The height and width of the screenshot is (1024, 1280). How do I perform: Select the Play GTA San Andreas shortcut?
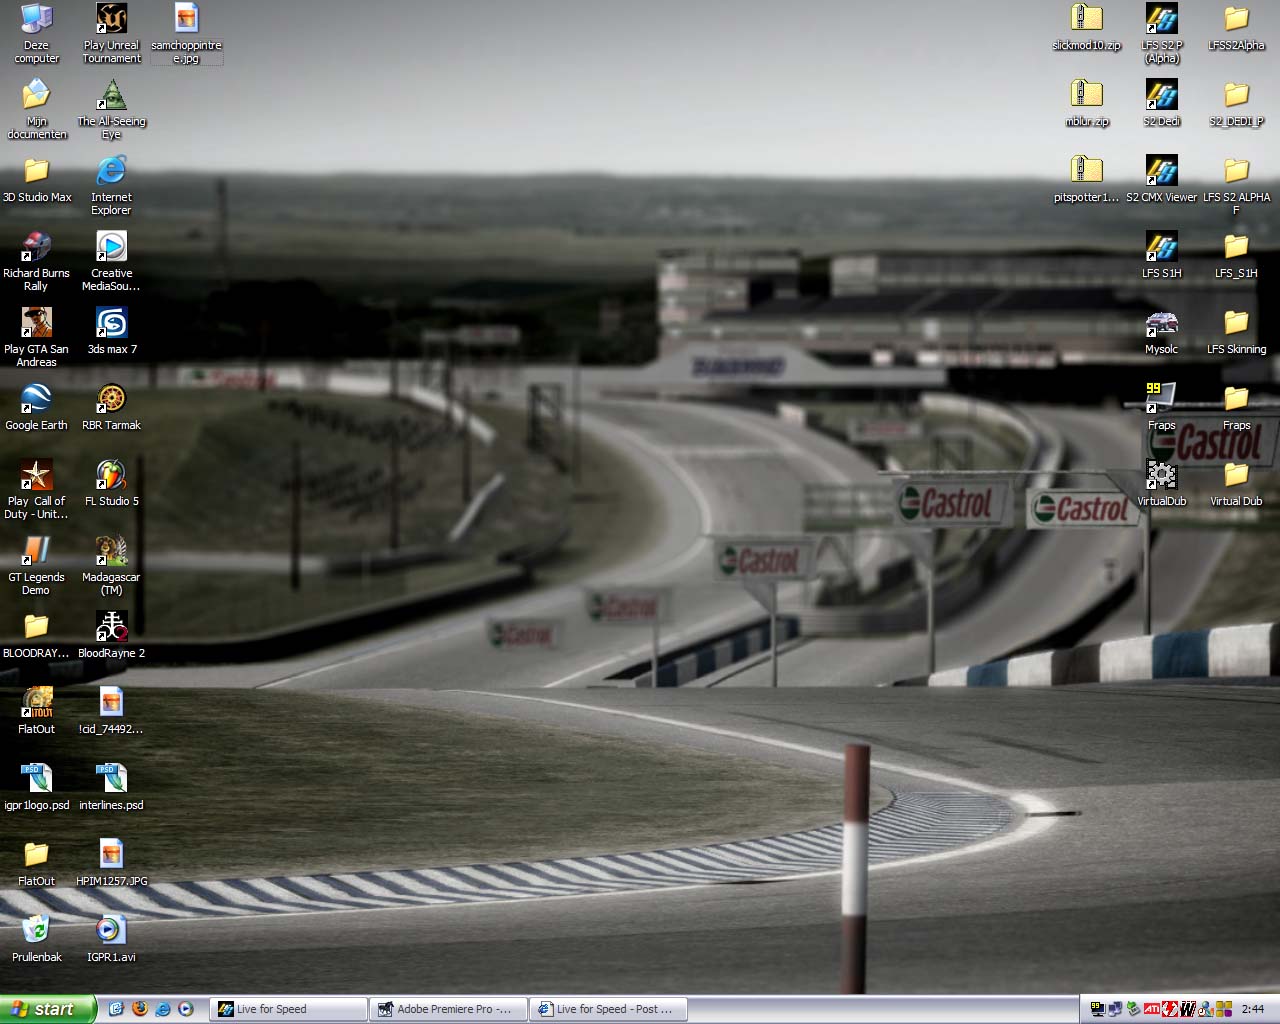(x=36, y=337)
